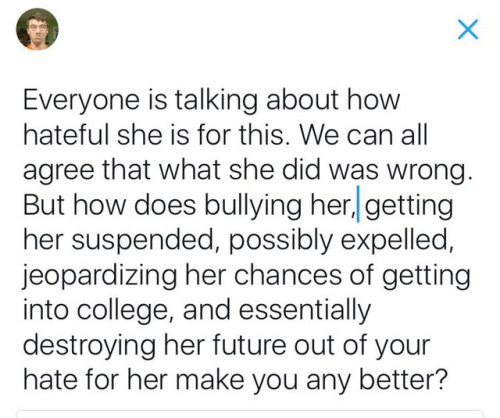Screen dimensions: 500x418
Task: Click on the word 'hateful'
Action: (66, 135)
